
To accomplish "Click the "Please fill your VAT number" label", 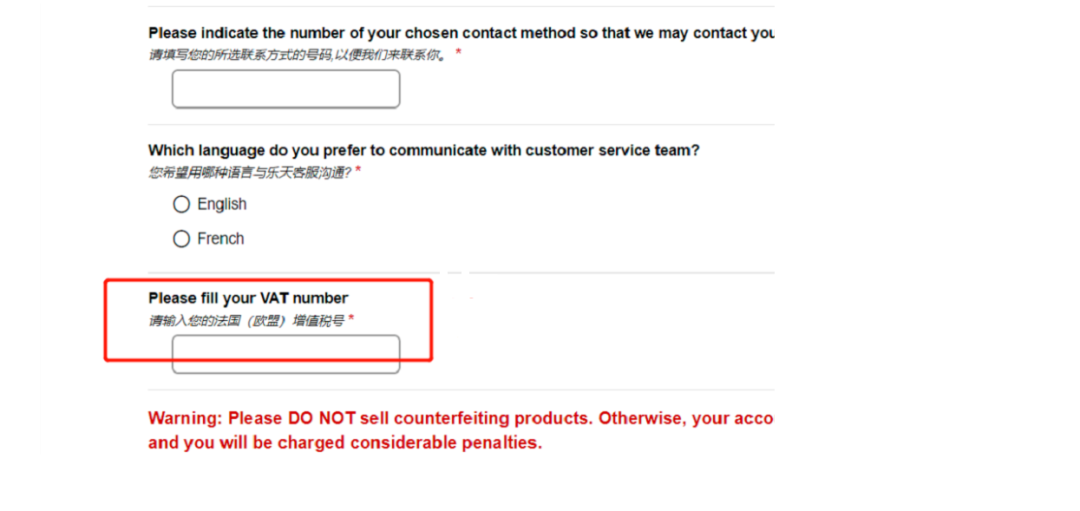I will click(248, 298).
